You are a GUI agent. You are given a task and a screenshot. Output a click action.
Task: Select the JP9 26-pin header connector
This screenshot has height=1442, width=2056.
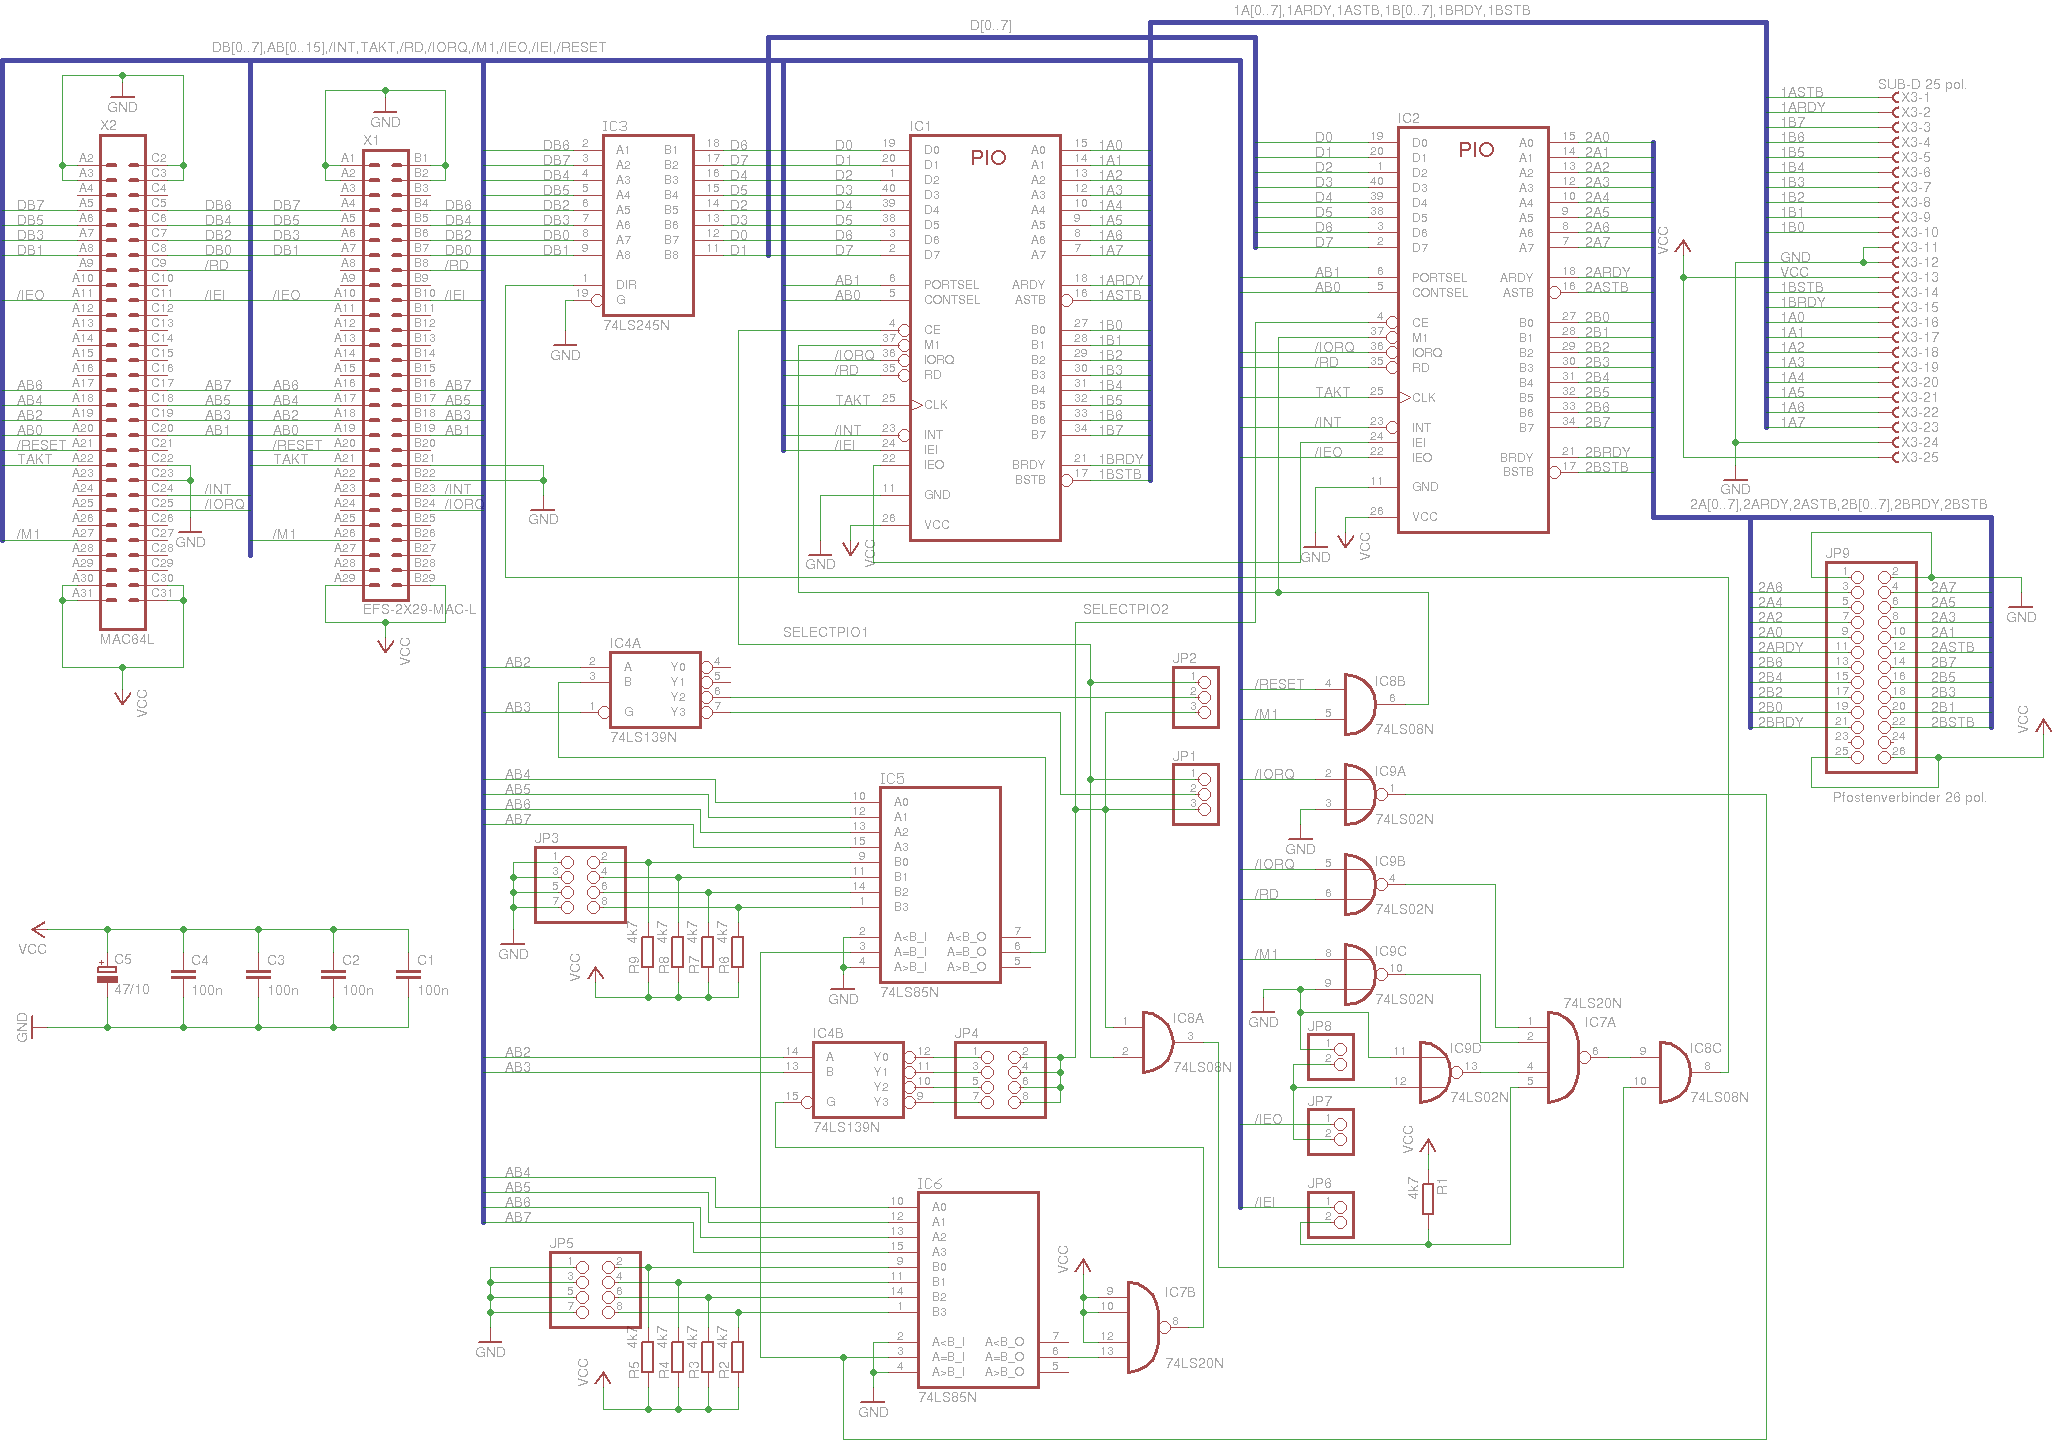click(1870, 667)
